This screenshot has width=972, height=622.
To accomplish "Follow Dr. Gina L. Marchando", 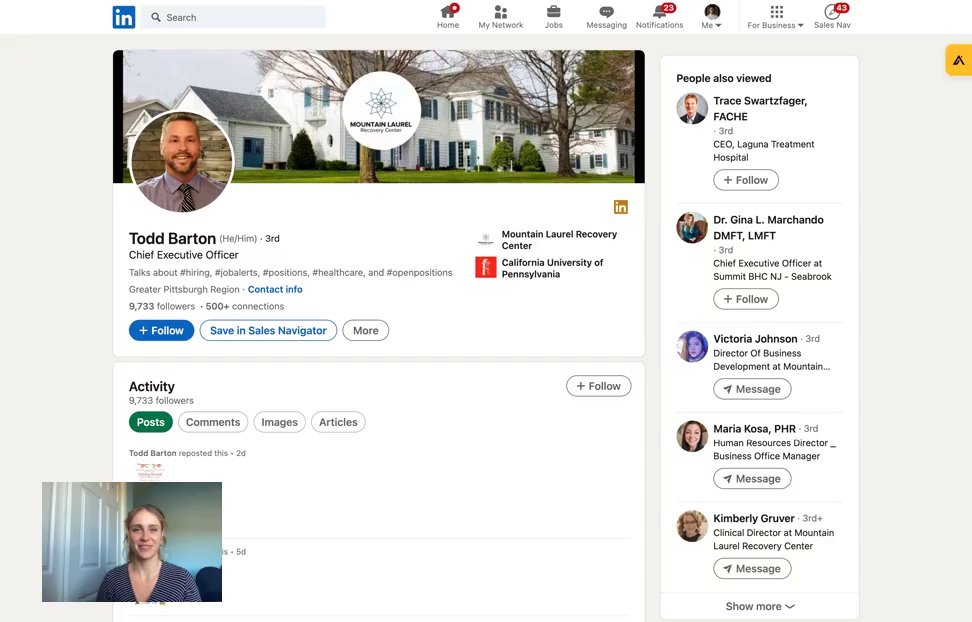I will click(x=746, y=299).
